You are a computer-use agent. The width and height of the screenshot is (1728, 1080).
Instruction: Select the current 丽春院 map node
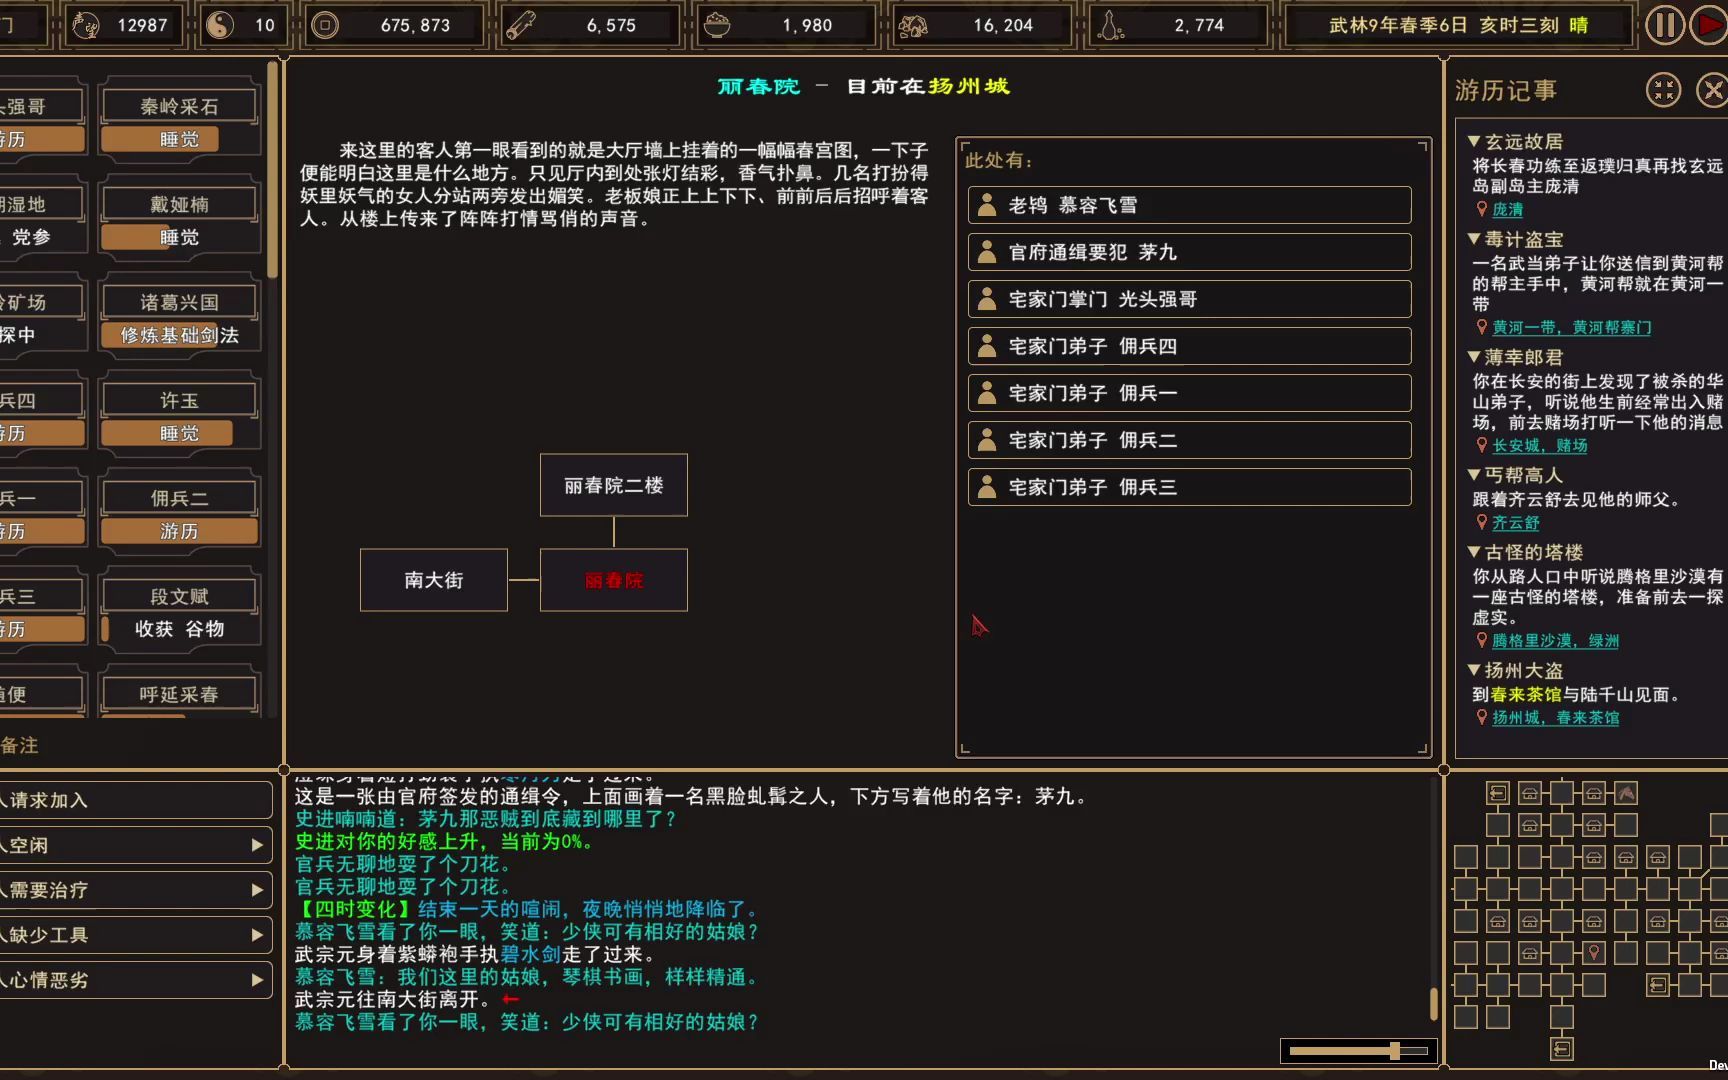click(x=614, y=580)
